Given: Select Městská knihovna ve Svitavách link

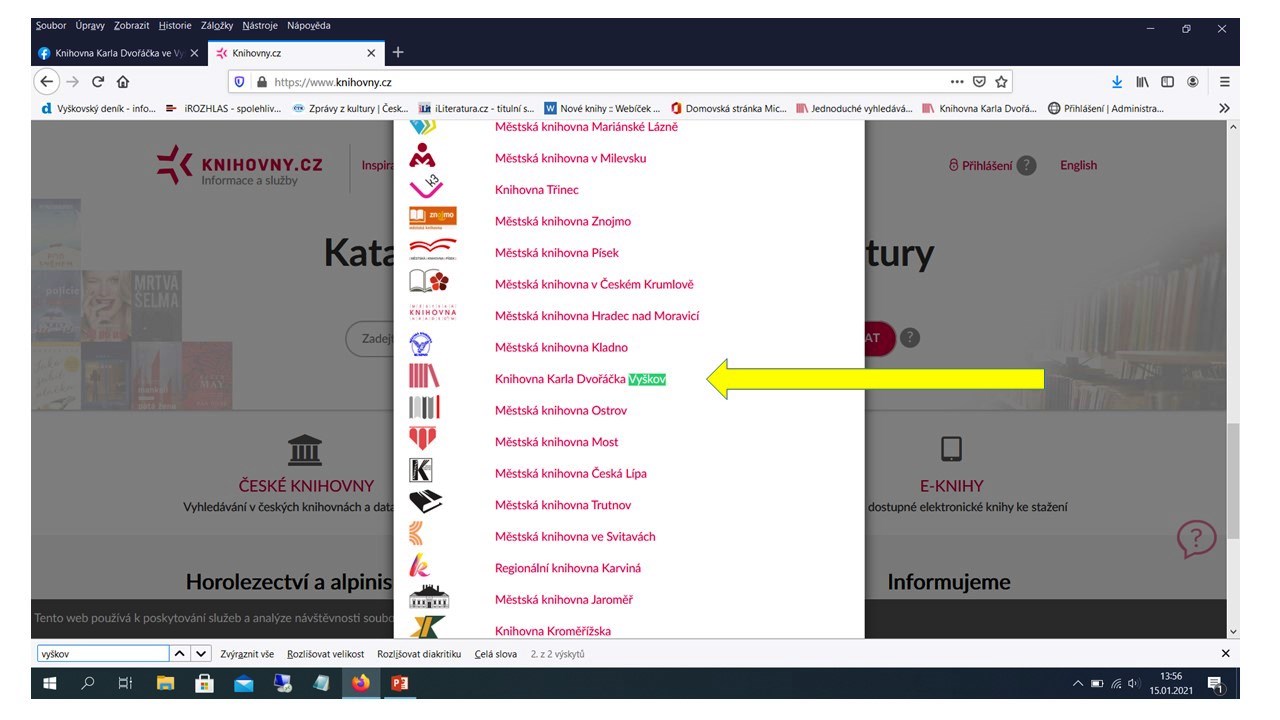Looking at the screenshot, I should click(x=575, y=536).
